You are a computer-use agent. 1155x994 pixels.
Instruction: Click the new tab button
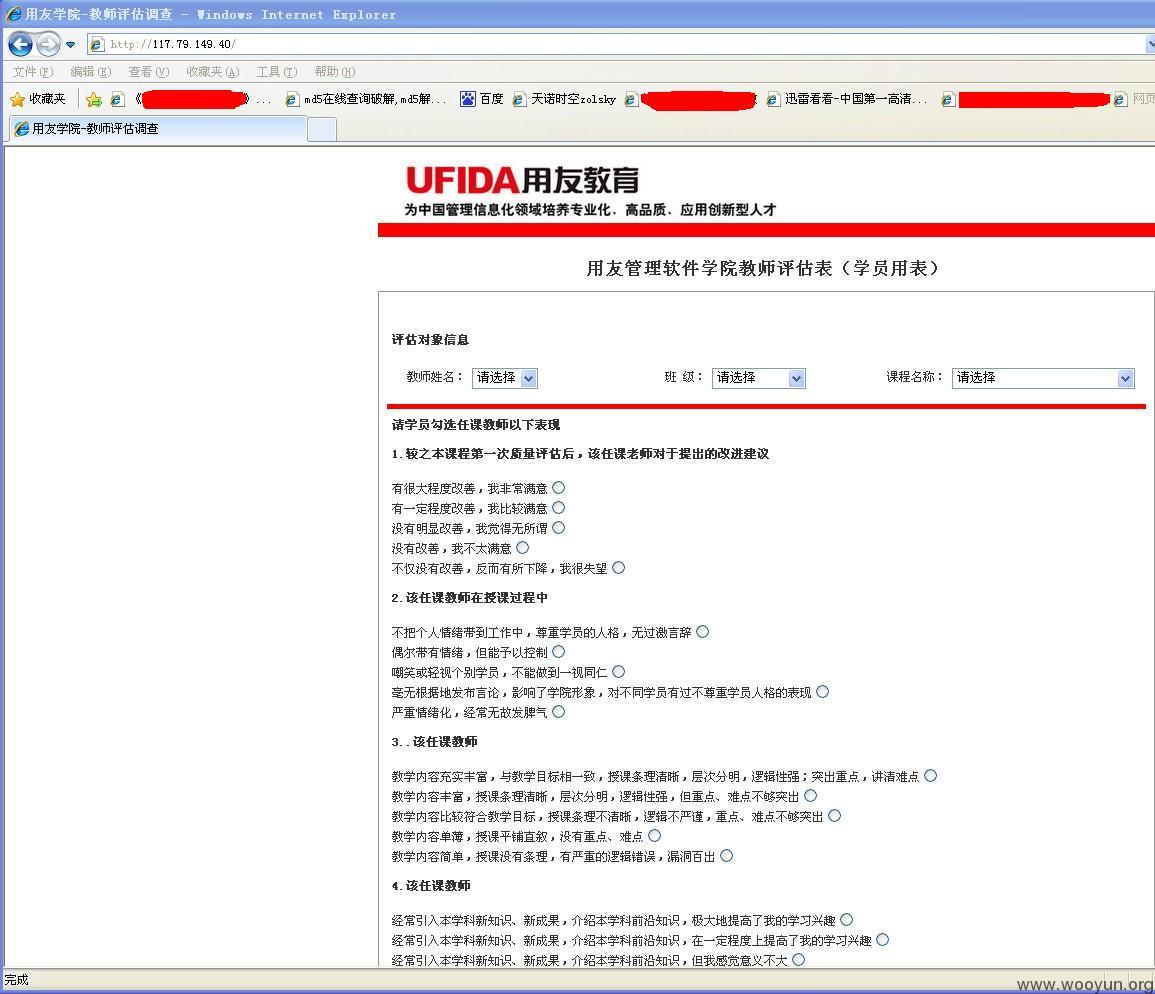[322, 129]
